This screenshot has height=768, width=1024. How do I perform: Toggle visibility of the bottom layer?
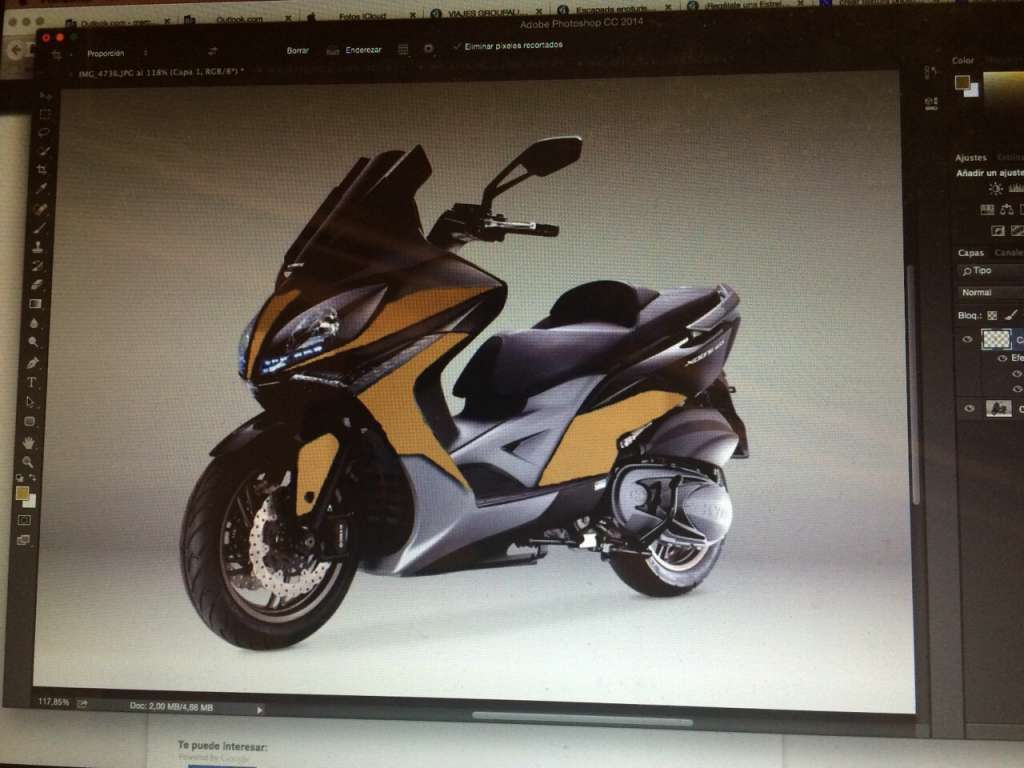coord(967,408)
